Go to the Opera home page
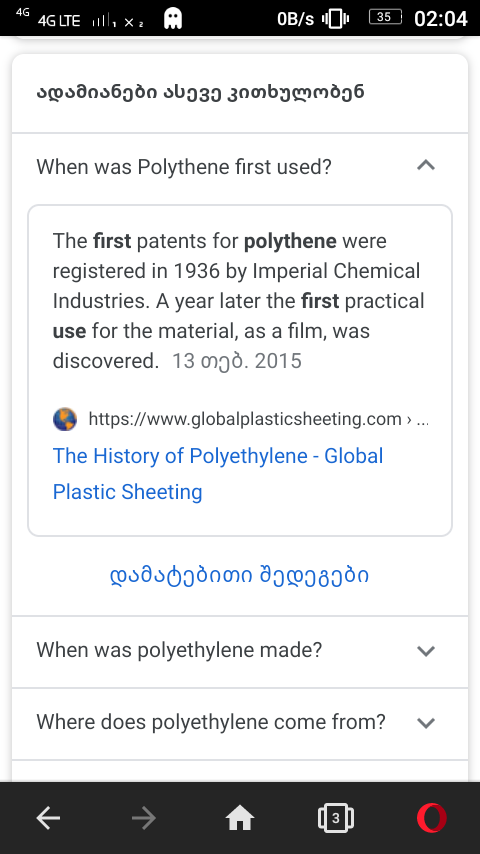Screen dimensions: 480x854 [240, 818]
